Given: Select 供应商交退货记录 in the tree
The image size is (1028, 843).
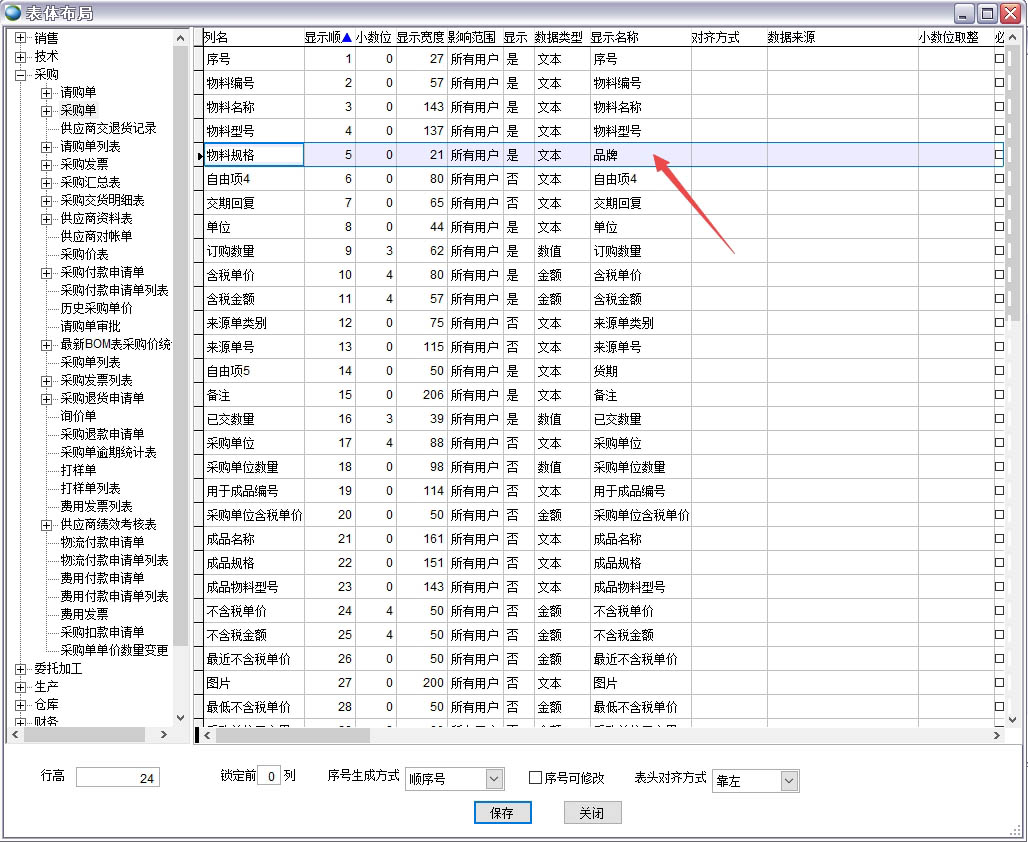Looking at the screenshot, I should [x=108, y=128].
